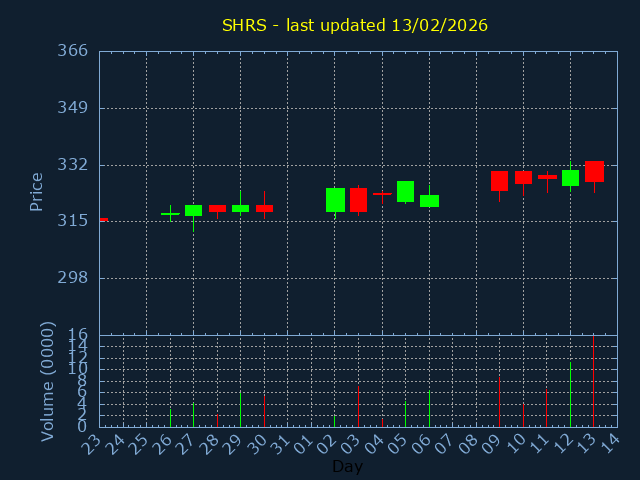Click the tall green volume bar for day 12

(570, 395)
